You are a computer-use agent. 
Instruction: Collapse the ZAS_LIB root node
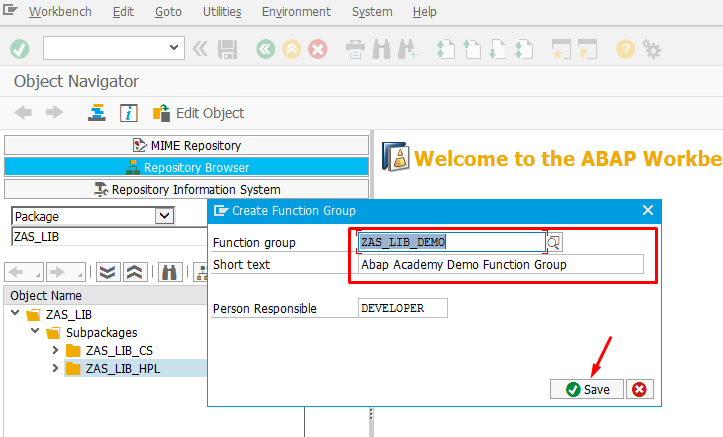coord(15,313)
